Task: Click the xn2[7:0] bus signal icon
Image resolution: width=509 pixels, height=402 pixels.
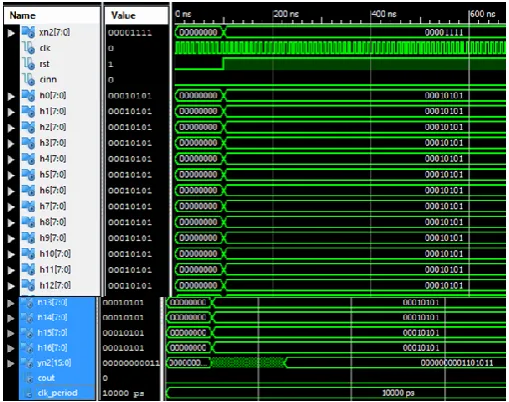Action: (28, 32)
